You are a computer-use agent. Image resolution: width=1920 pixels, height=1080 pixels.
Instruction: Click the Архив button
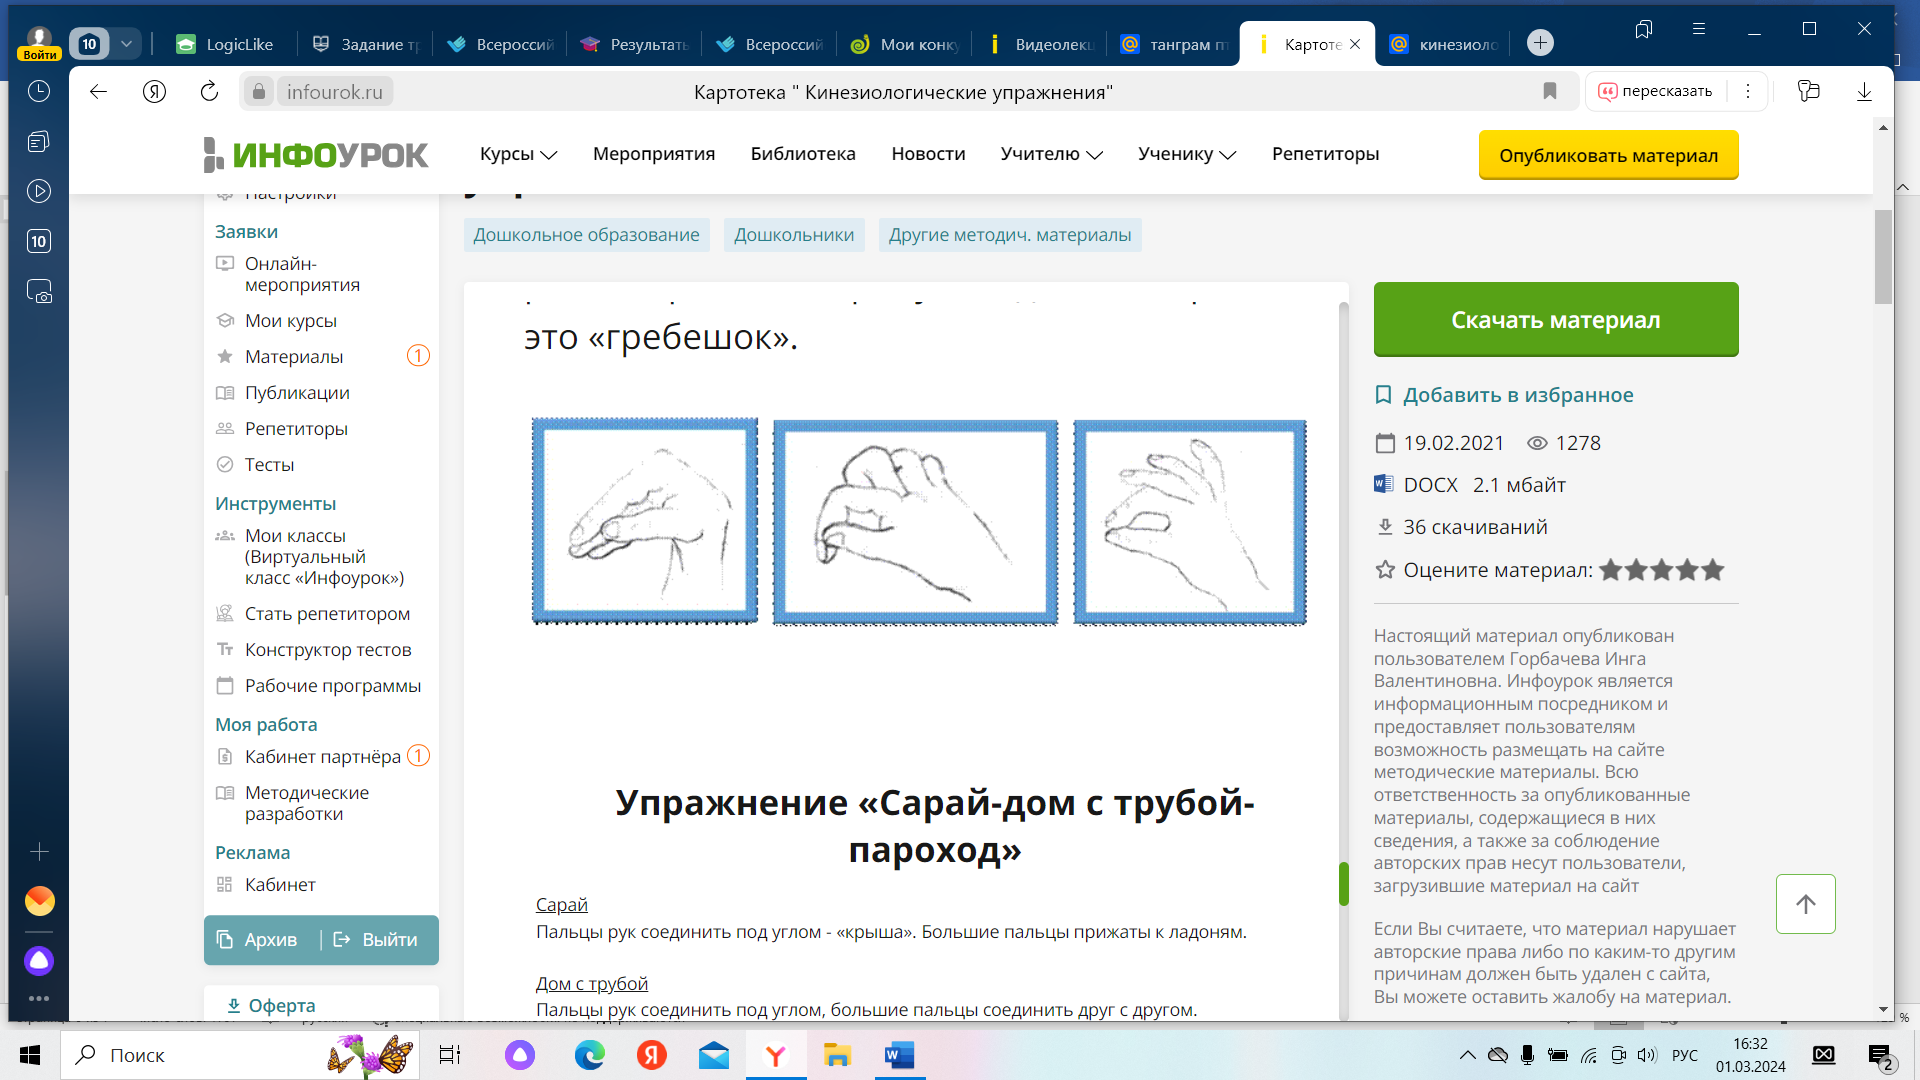pos(258,940)
